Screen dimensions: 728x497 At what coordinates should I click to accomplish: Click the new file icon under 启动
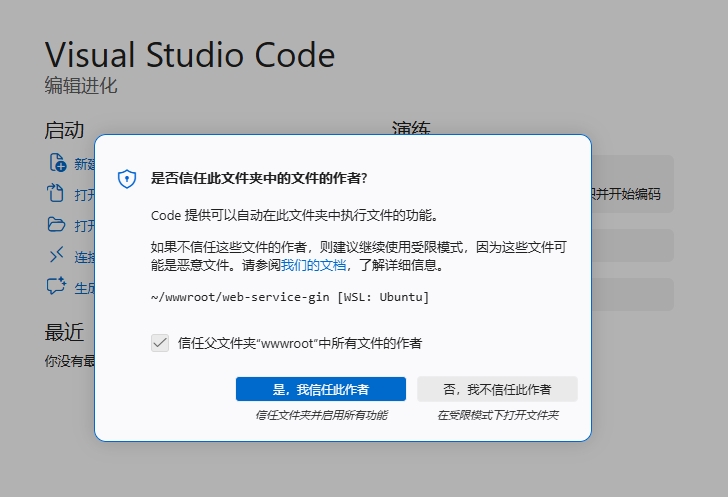57,163
